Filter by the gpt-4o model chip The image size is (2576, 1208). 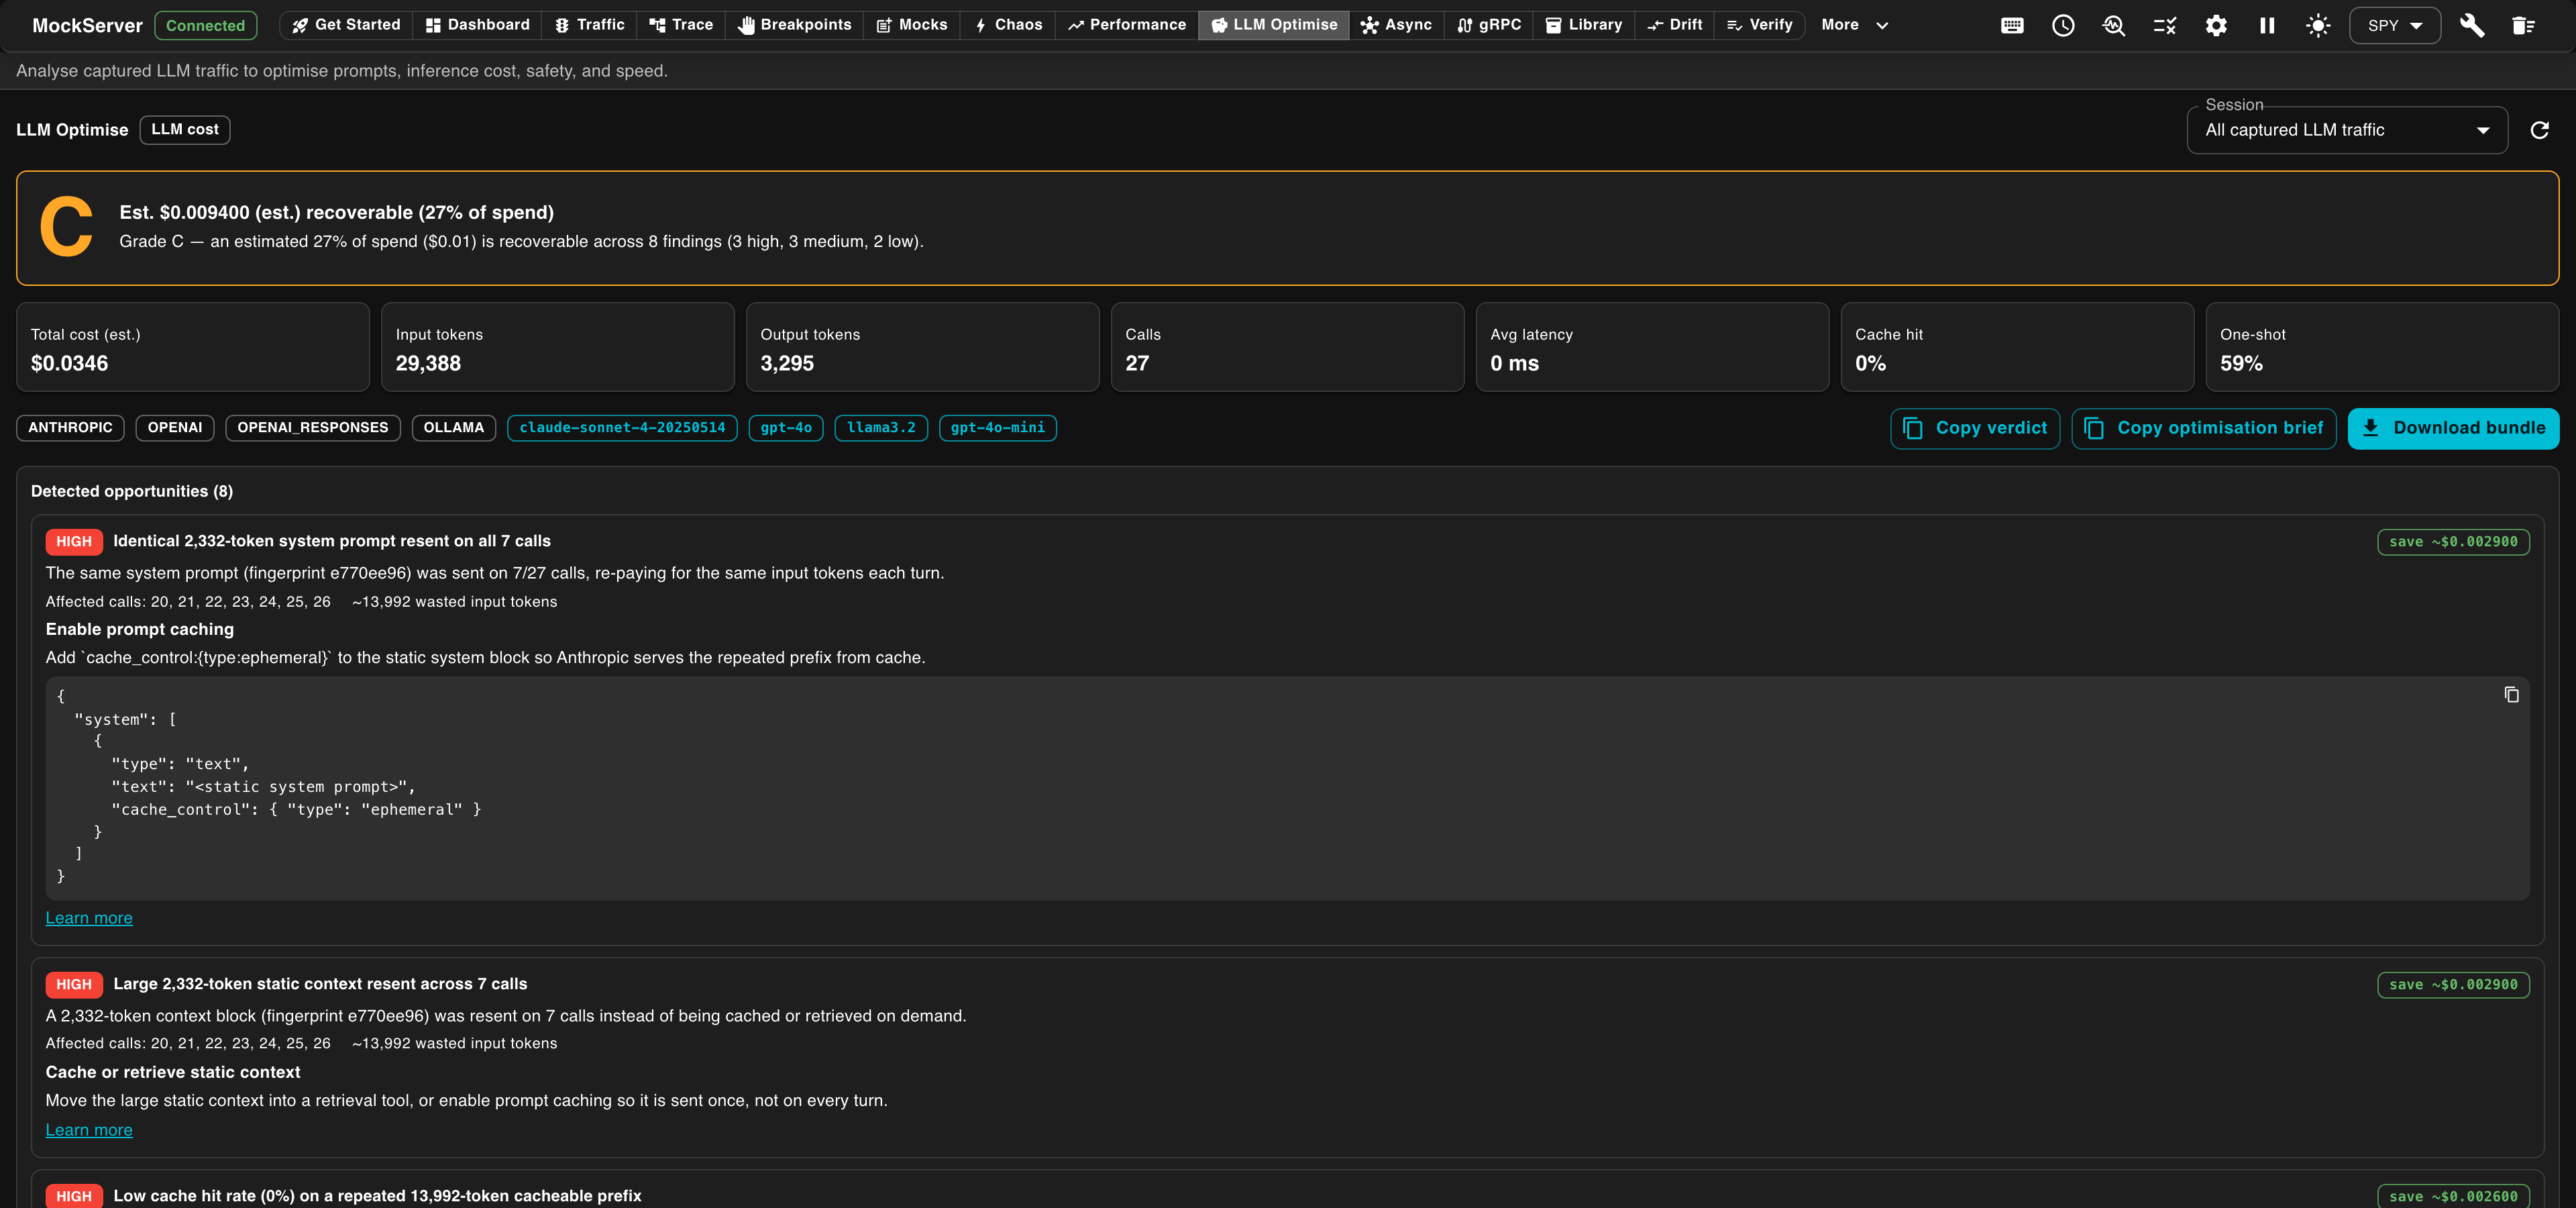click(x=786, y=428)
